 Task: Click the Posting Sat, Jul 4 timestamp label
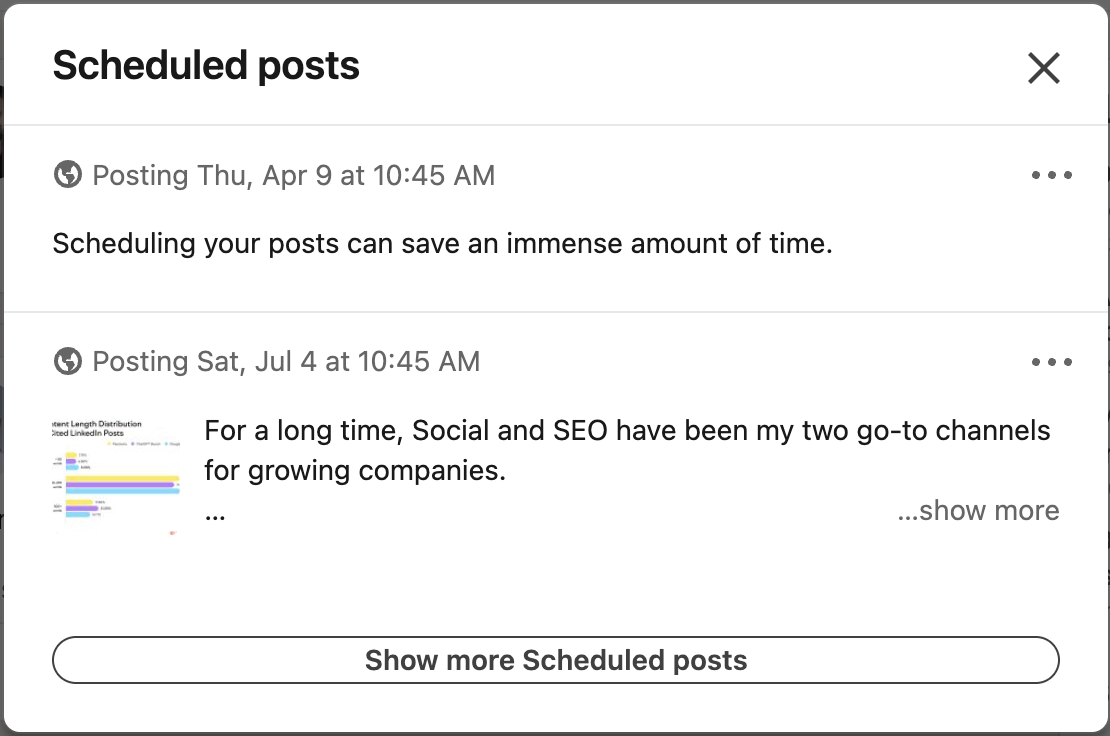click(x=286, y=361)
